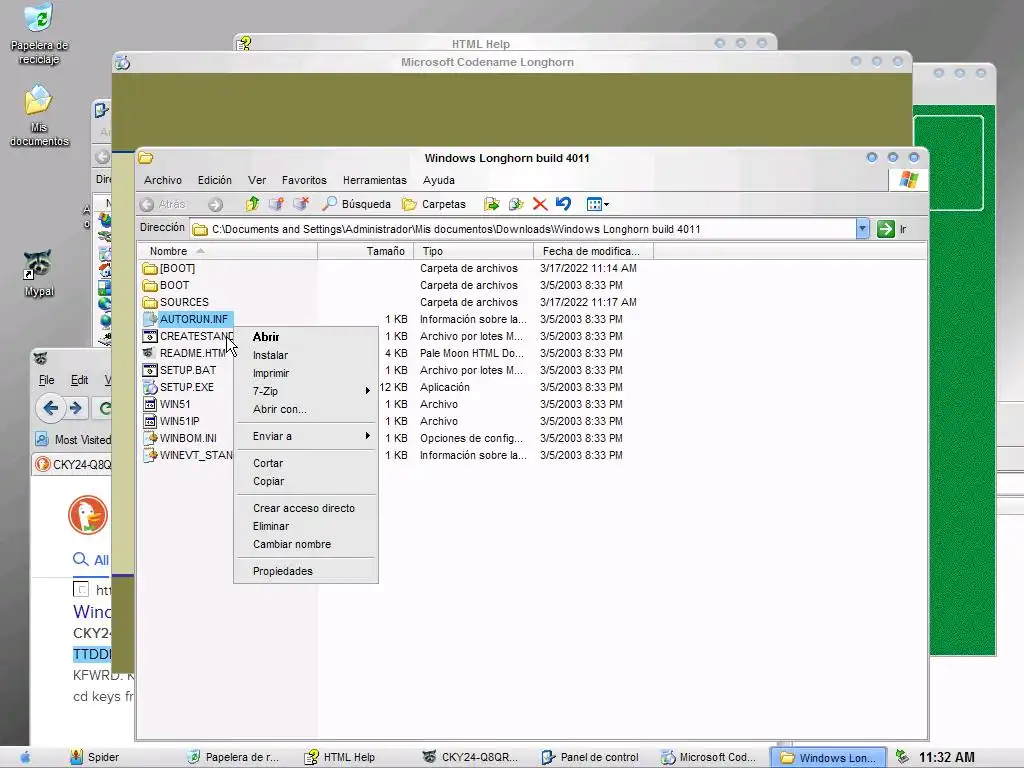The height and width of the screenshot is (768, 1024).
Task: Choose Cambiar nombre in the context menu
Action: (306, 545)
